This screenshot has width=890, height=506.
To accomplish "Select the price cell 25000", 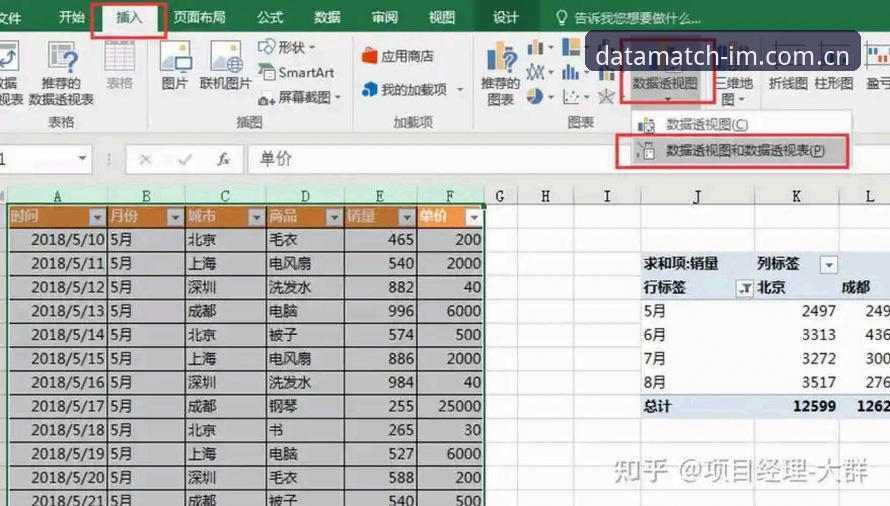I will 450,407.
